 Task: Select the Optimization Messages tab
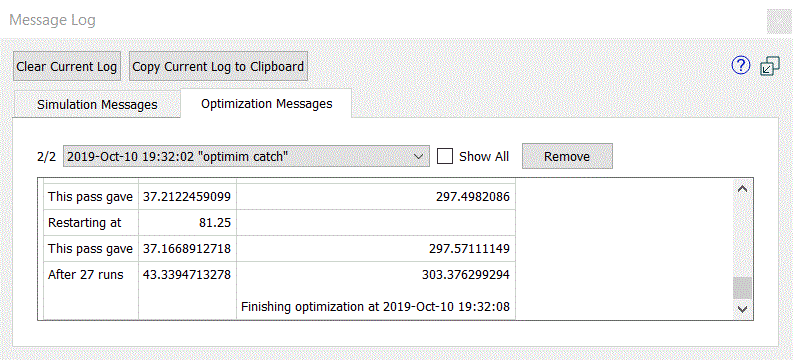[x=267, y=104]
